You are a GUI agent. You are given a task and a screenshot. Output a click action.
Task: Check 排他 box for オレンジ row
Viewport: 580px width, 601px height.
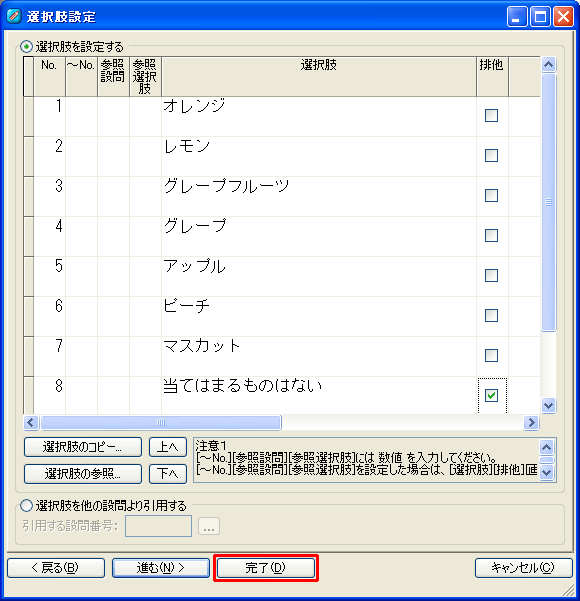(x=491, y=115)
